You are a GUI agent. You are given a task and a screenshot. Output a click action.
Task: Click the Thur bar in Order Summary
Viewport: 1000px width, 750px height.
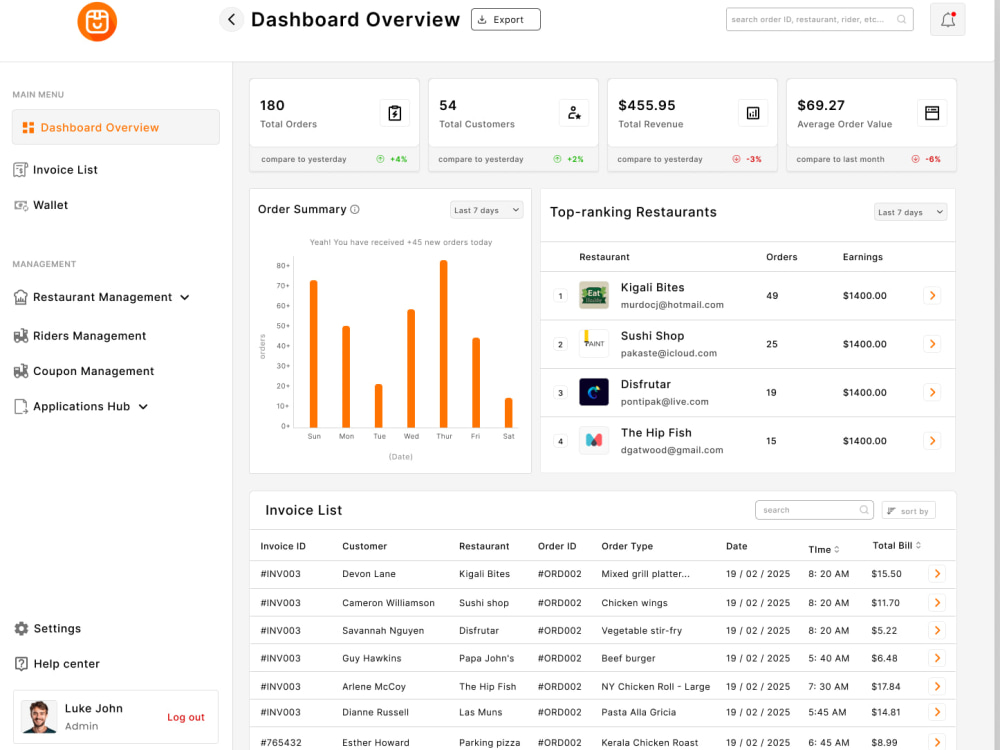click(444, 344)
